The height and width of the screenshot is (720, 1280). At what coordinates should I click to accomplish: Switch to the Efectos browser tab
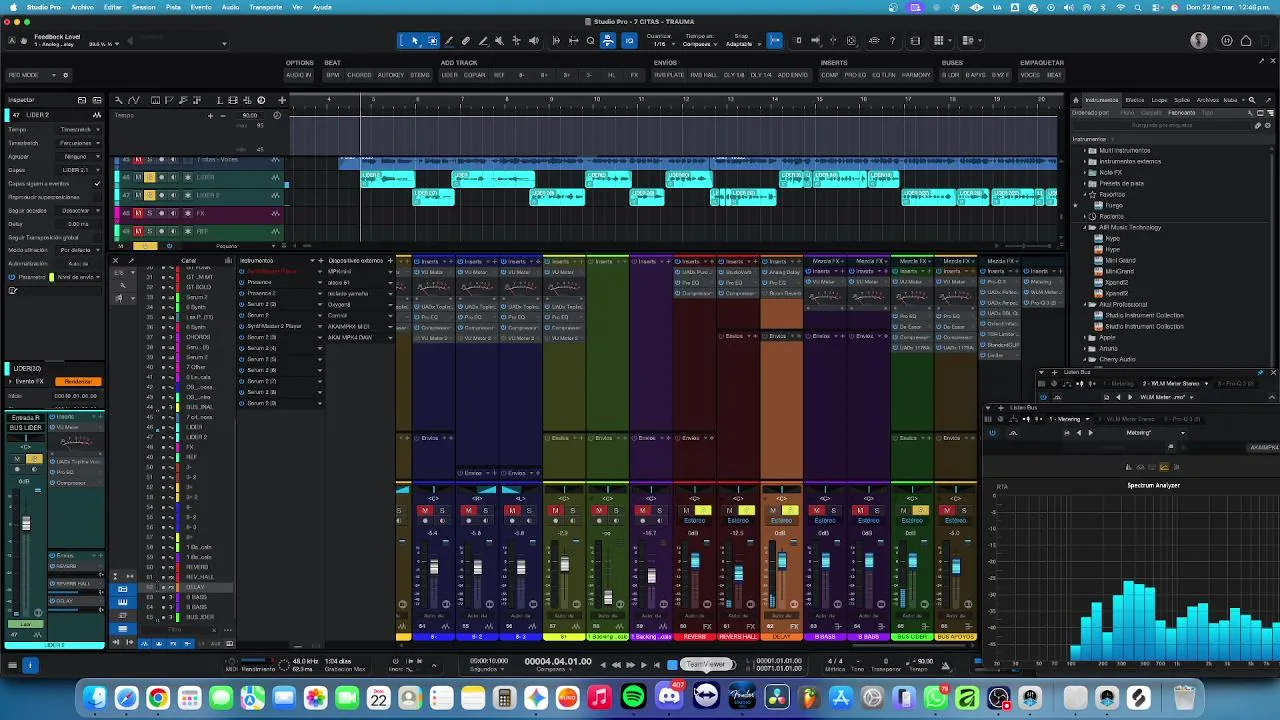point(1135,100)
